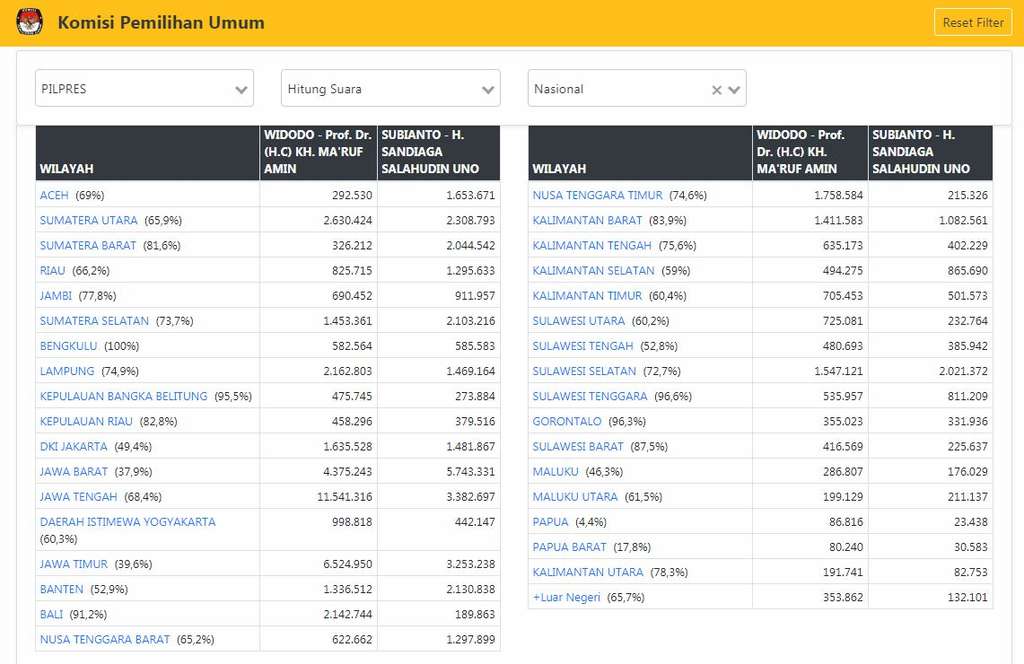The height and width of the screenshot is (664, 1024).
Task: Select the SULAWESI UTARA link
Action: click(x=579, y=321)
